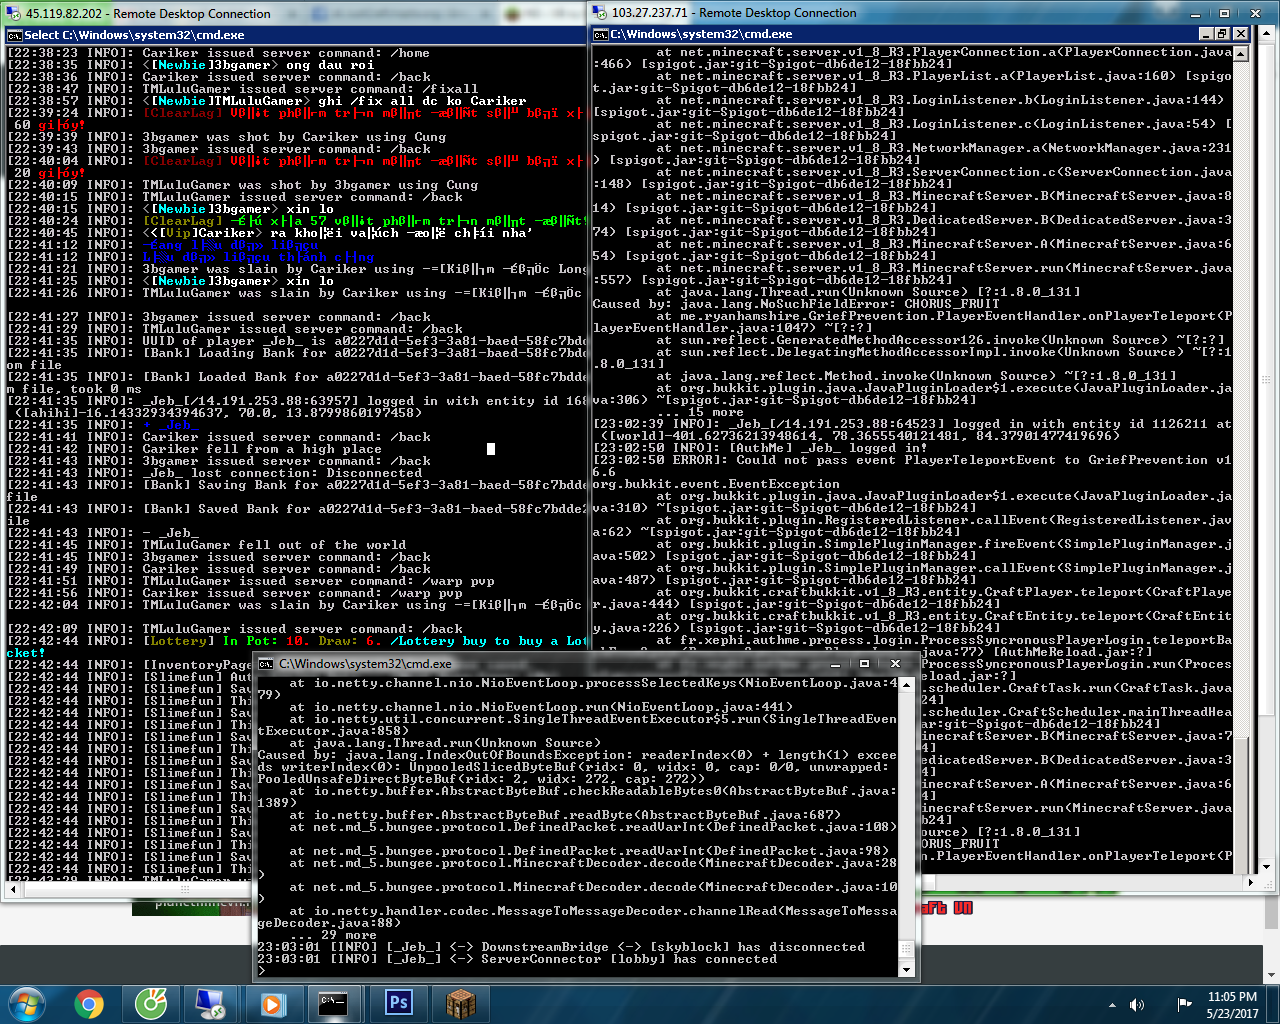The width and height of the screenshot is (1280, 1024).
Task: Maximize the bottom cmd.exe console window
Action: (x=865, y=663)
